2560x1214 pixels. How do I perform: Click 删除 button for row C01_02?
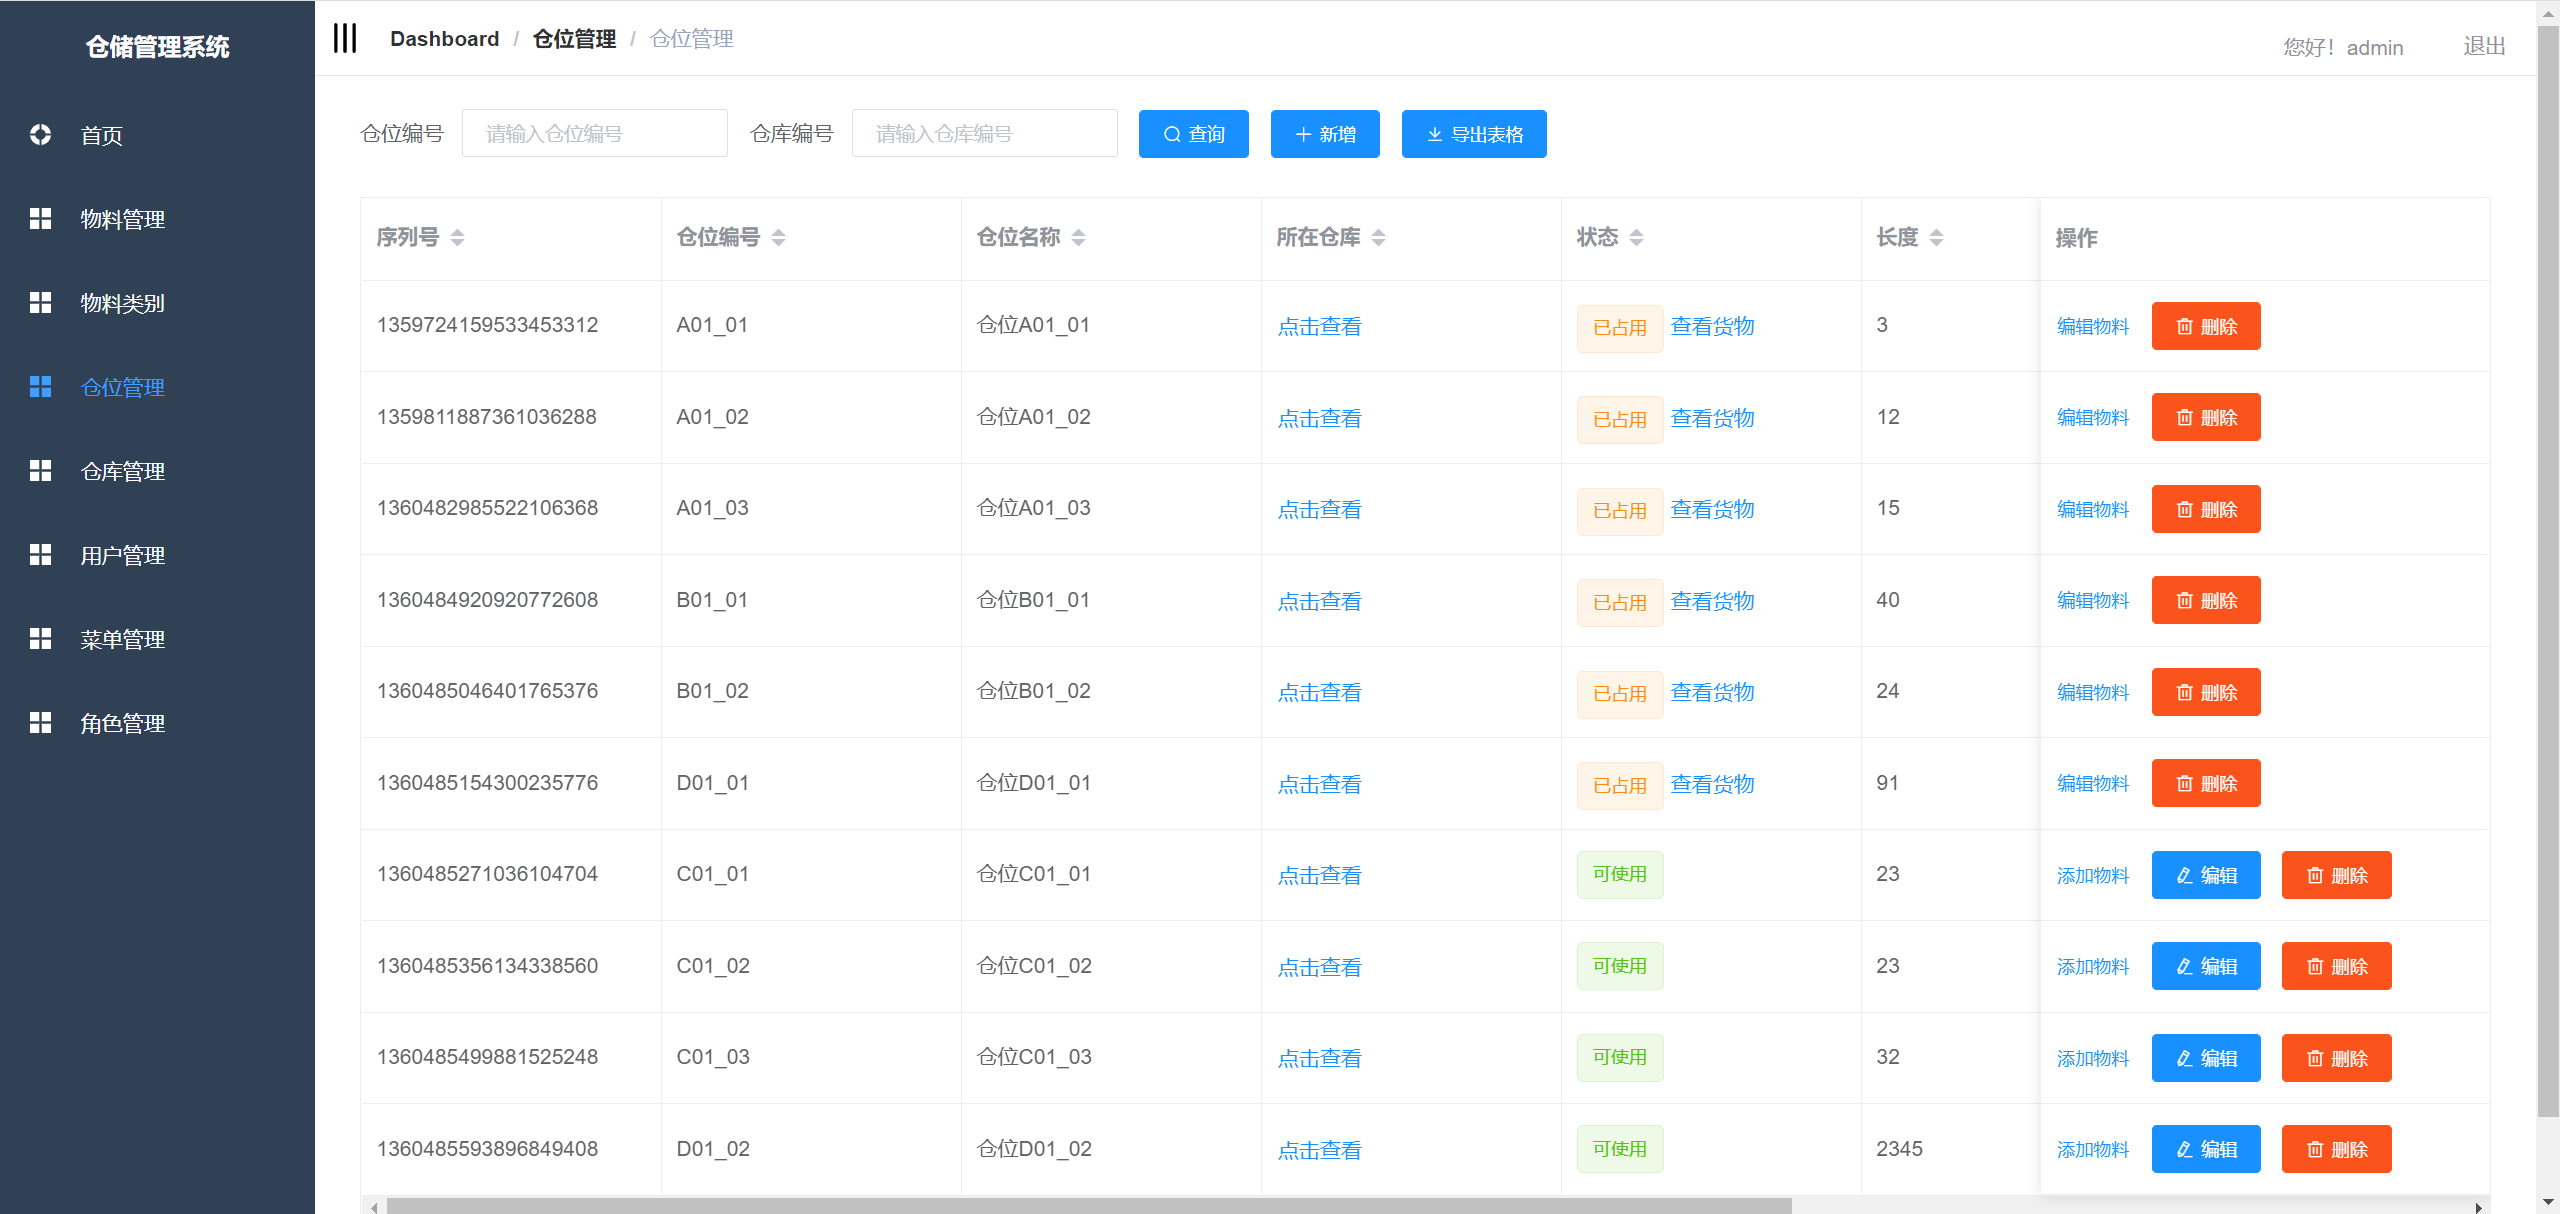(2336, 966)
